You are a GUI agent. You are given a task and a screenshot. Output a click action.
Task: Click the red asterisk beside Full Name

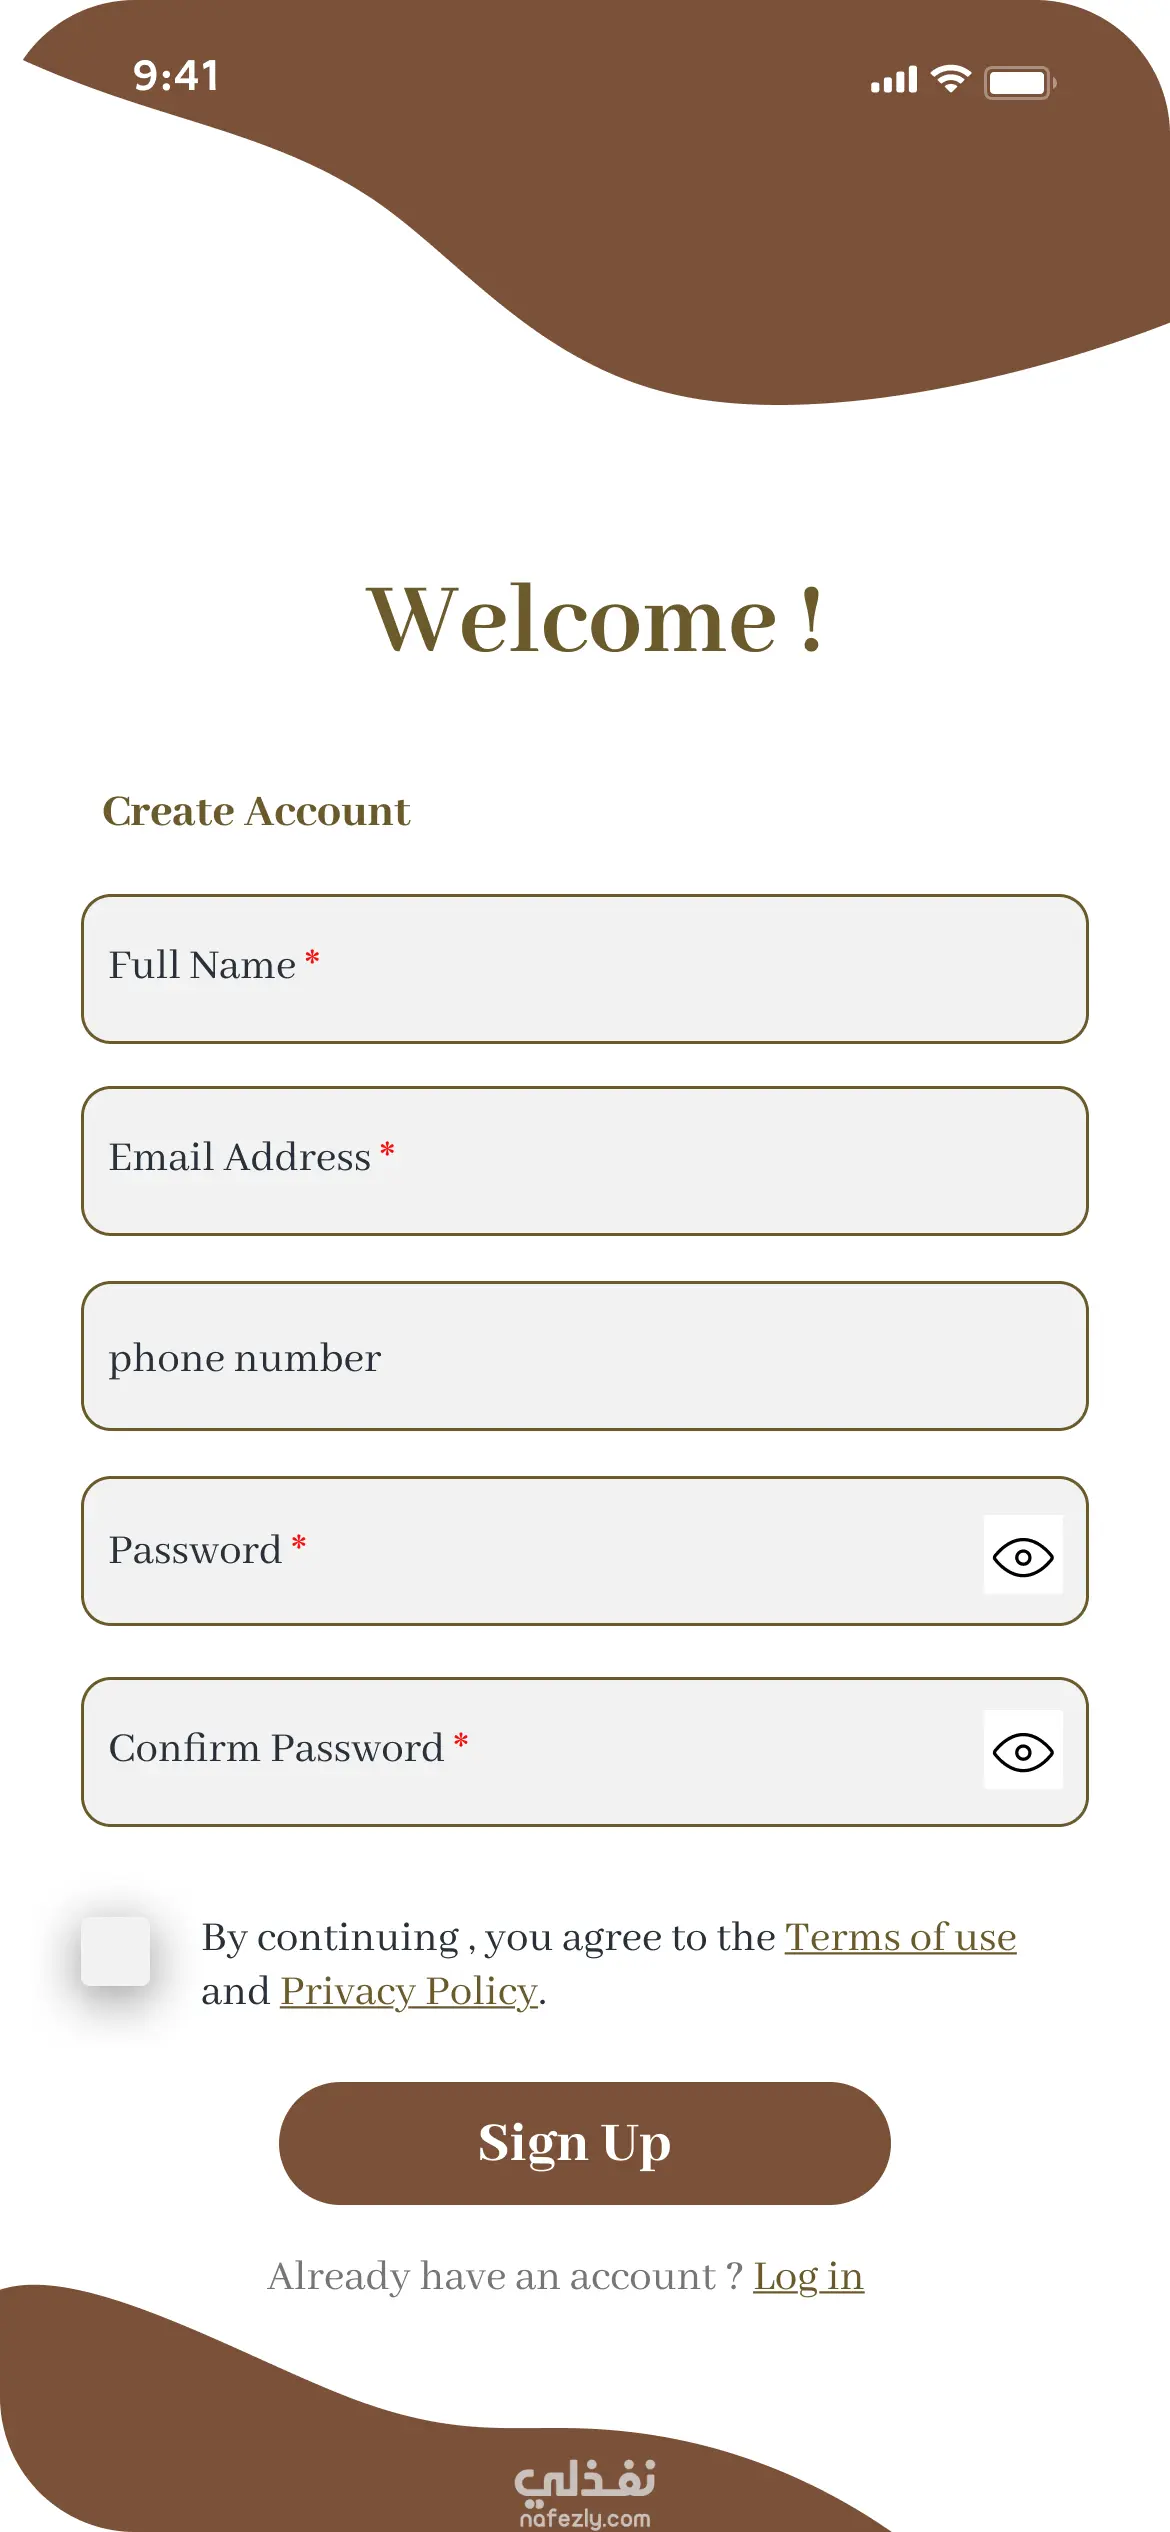tap(312, 958)
